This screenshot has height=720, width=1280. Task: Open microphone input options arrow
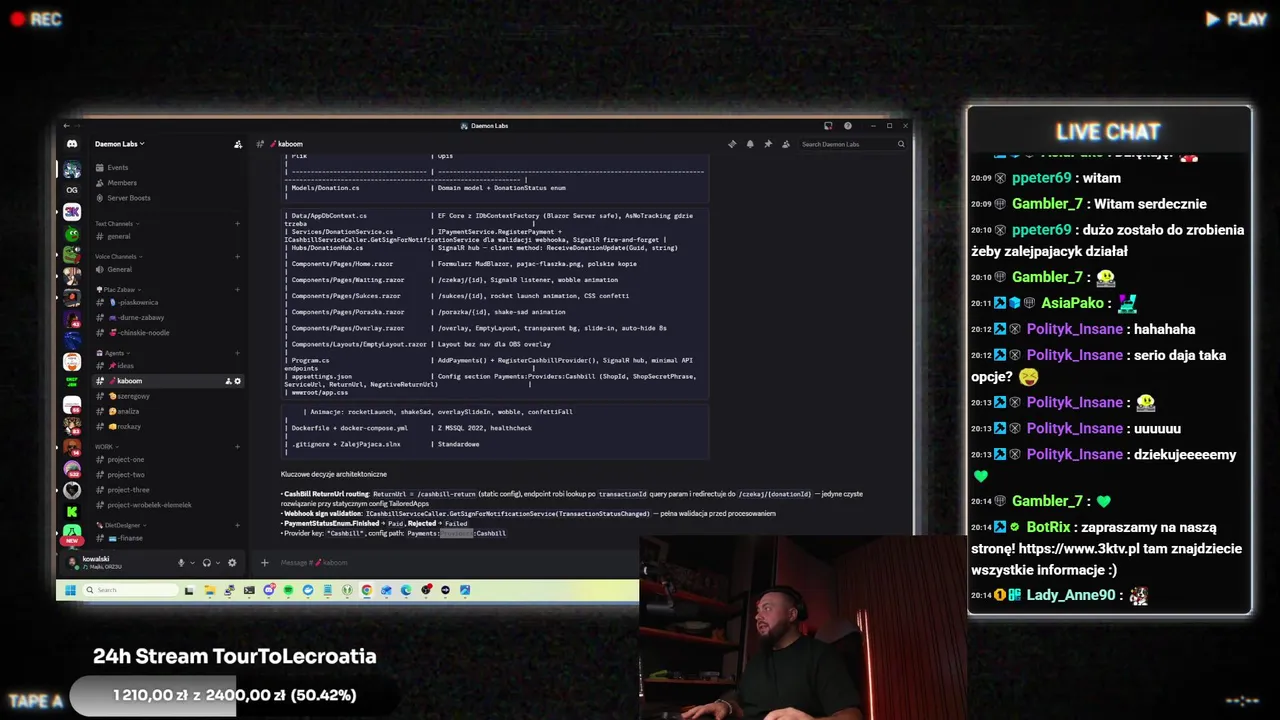click(x=192, y=563)
